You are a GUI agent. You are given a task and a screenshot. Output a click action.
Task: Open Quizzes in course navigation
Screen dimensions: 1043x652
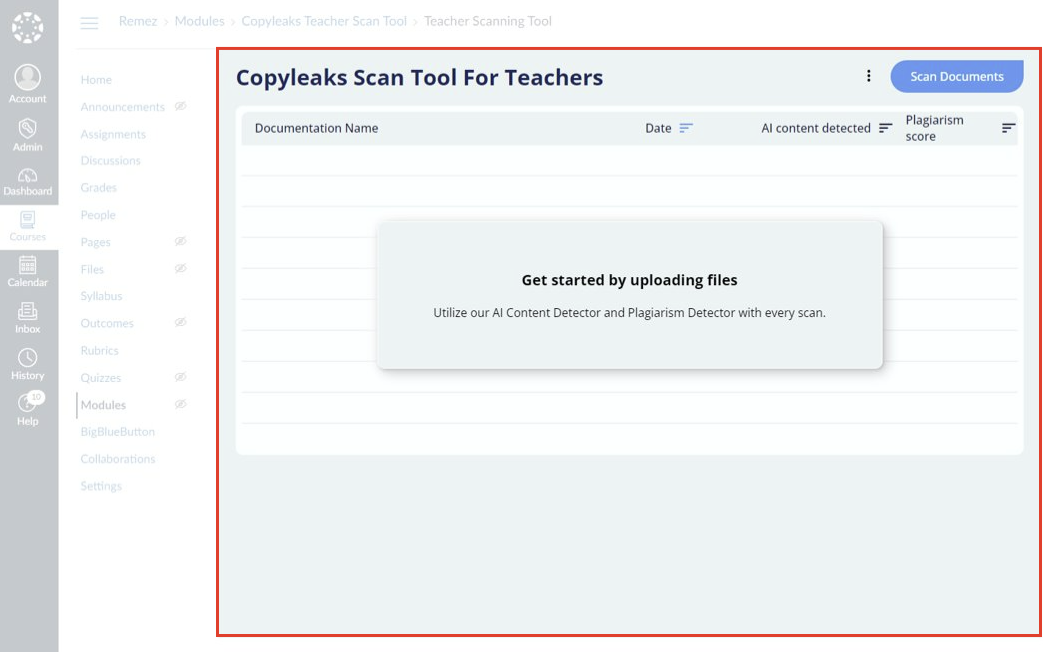click(100, 378)
